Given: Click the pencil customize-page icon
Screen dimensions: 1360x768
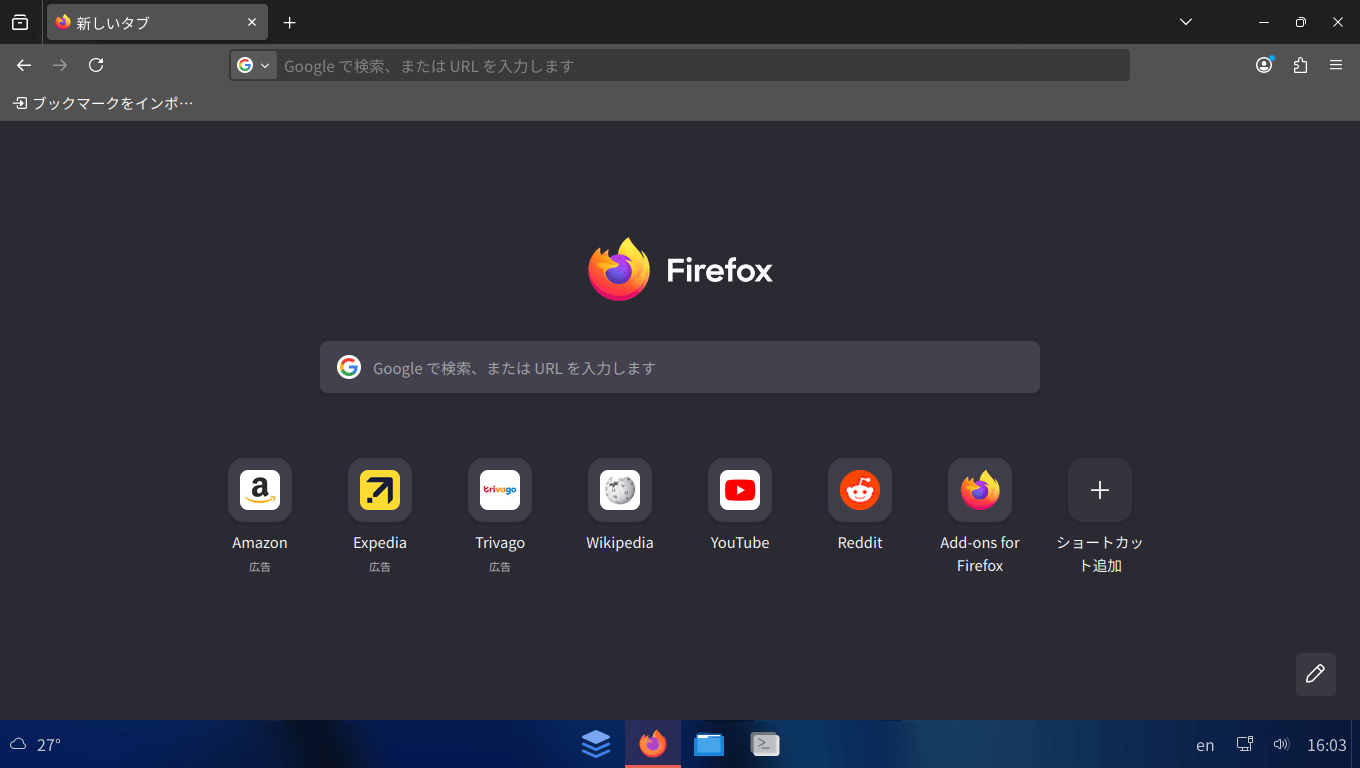Looking at the screenshot, I should click(1315, 674).
